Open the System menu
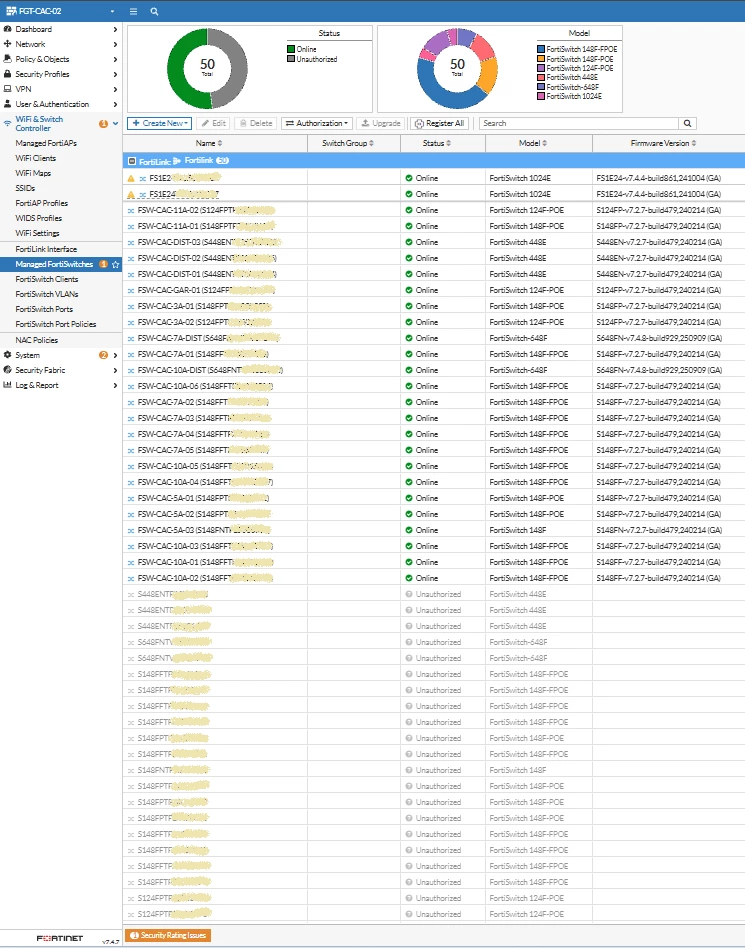The width and height of the screenshot is (745, 949). (61, 355)
